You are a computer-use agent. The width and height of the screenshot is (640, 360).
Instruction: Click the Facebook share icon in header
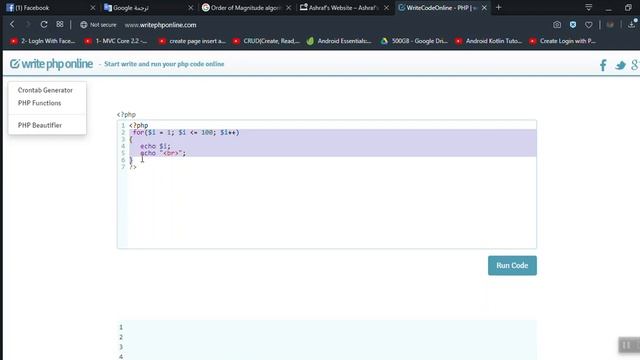coord(603,65)
